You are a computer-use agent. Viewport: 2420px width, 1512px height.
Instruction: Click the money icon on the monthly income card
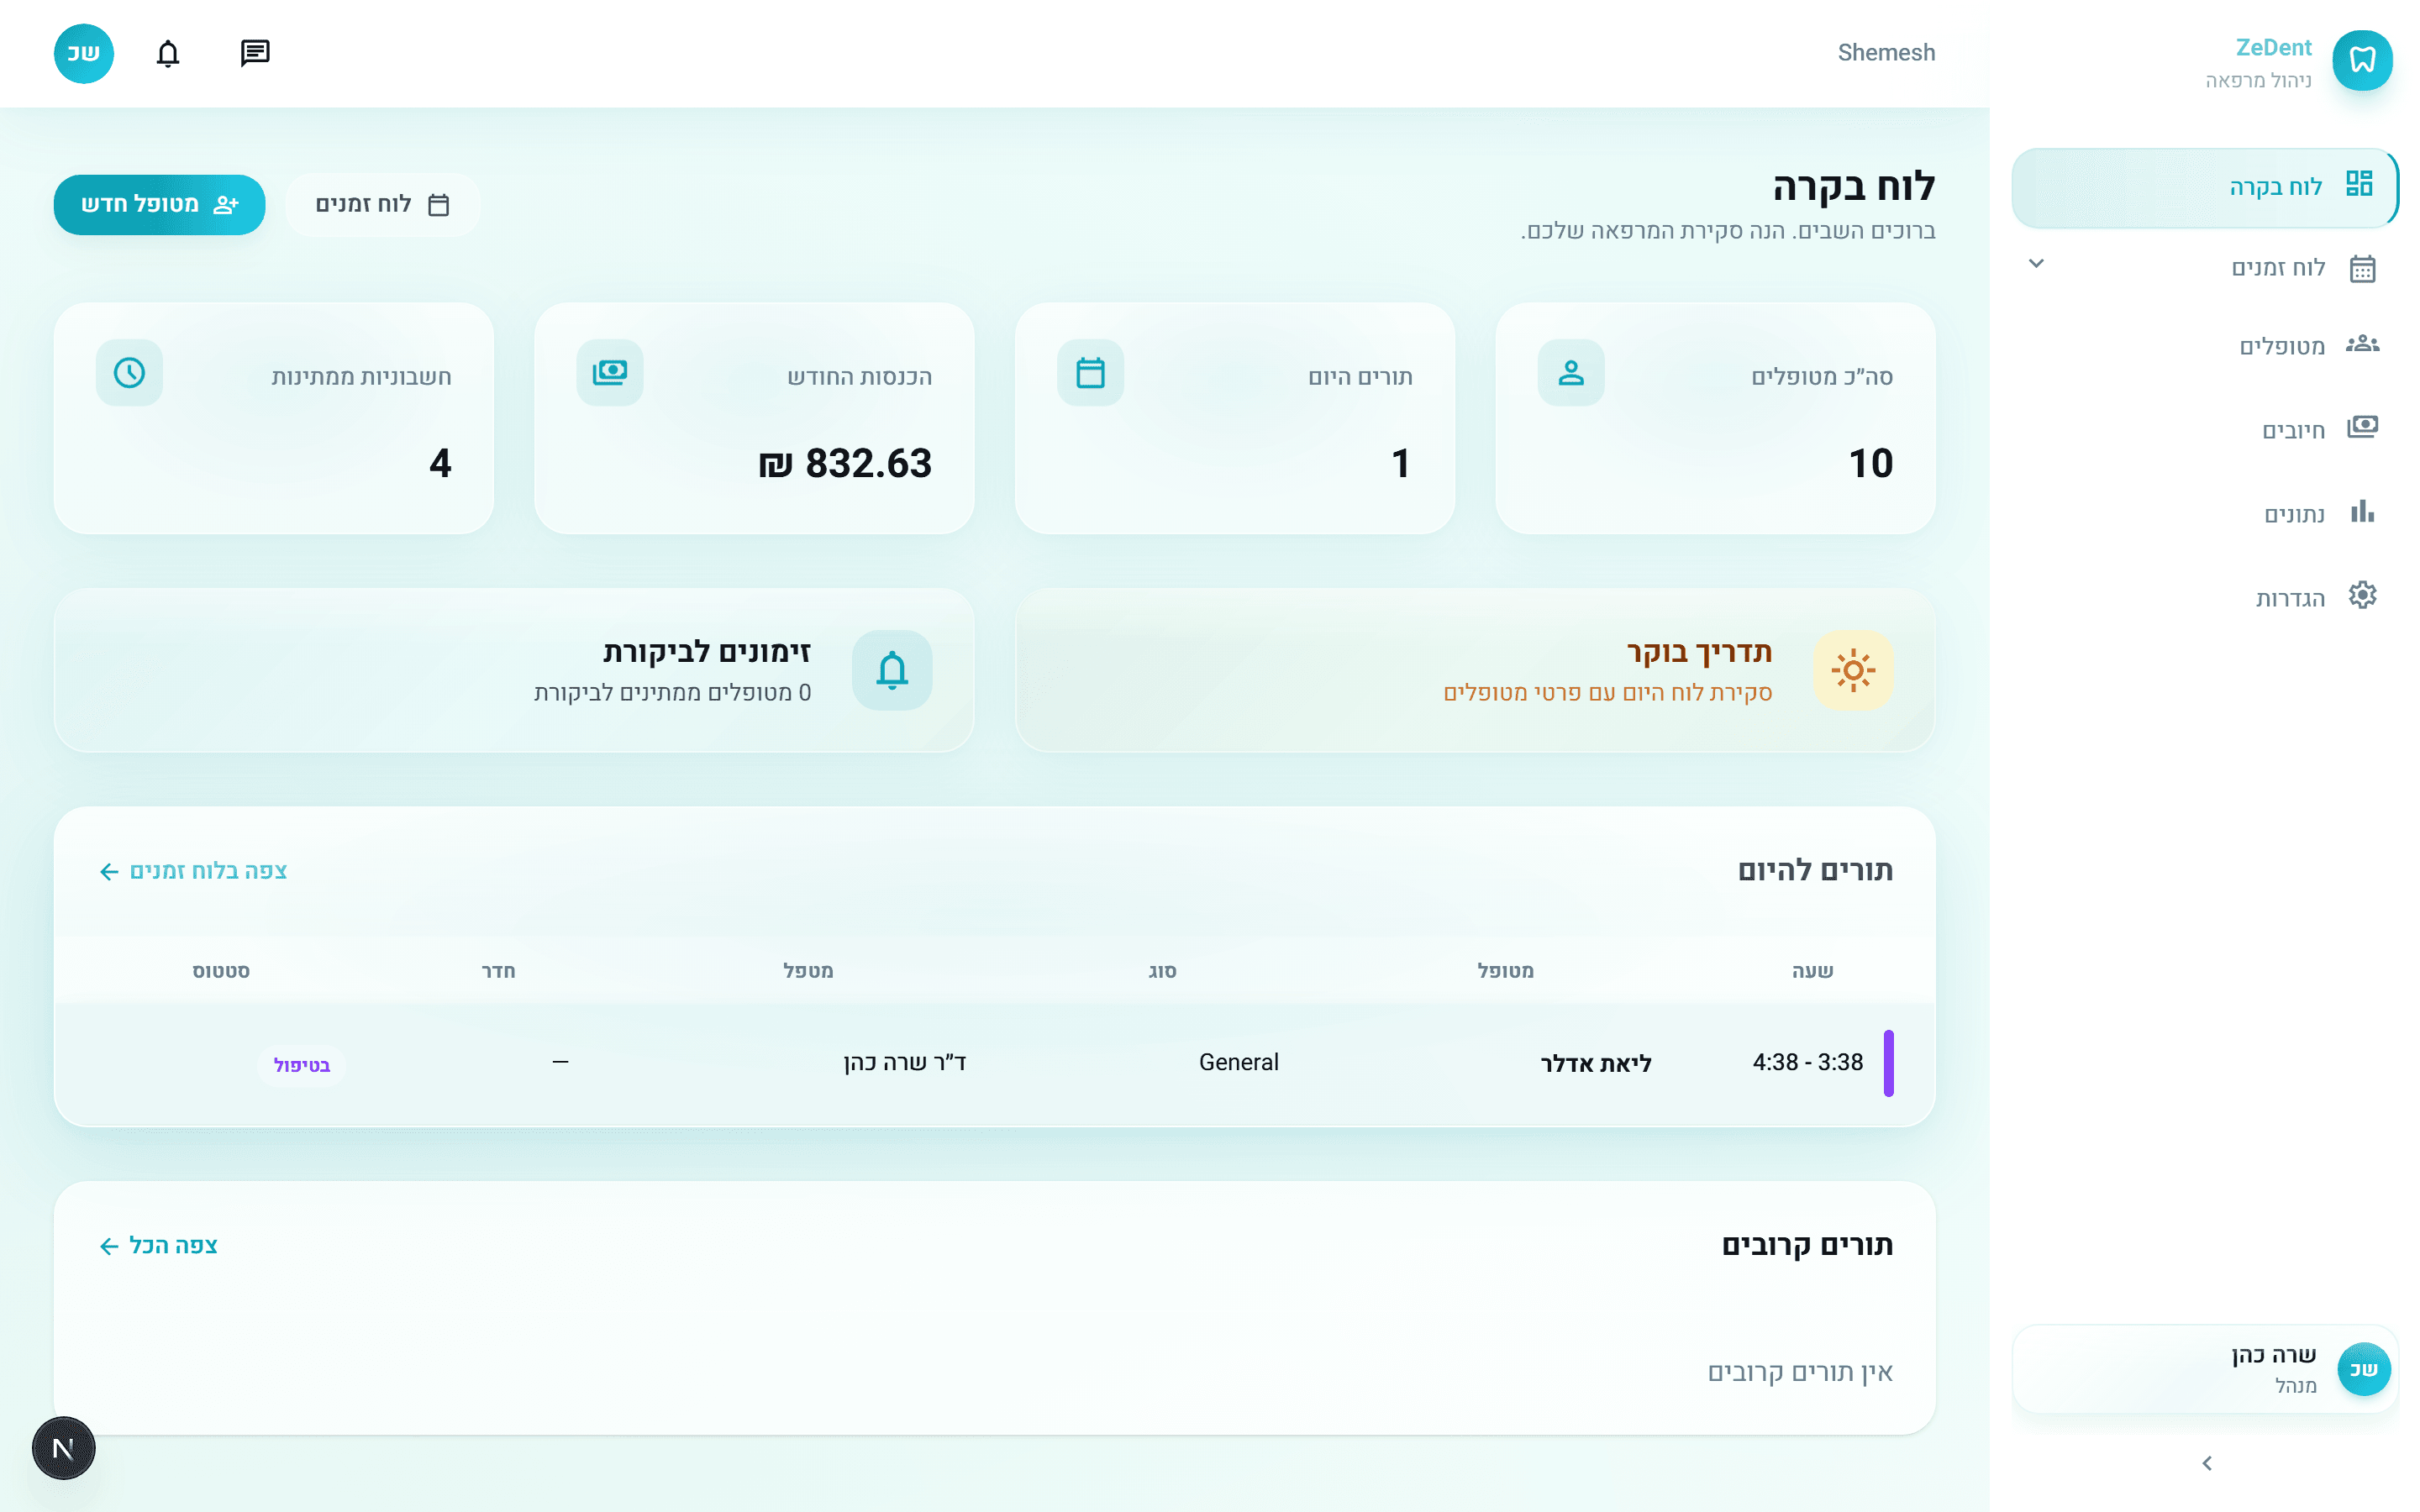point(609,373)
